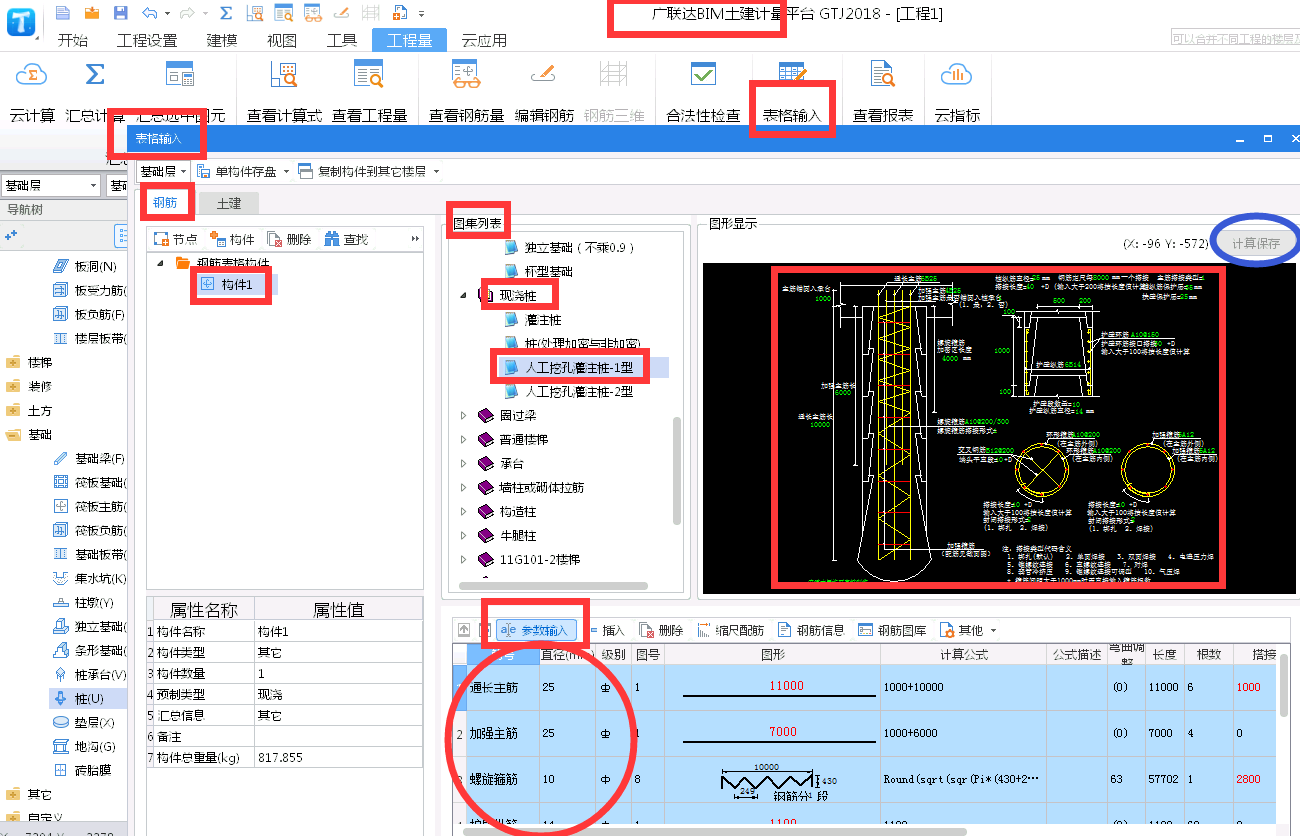Click 计算保存 button
This screenshot has width=1300, height=836.
[x=1257, y=243]
